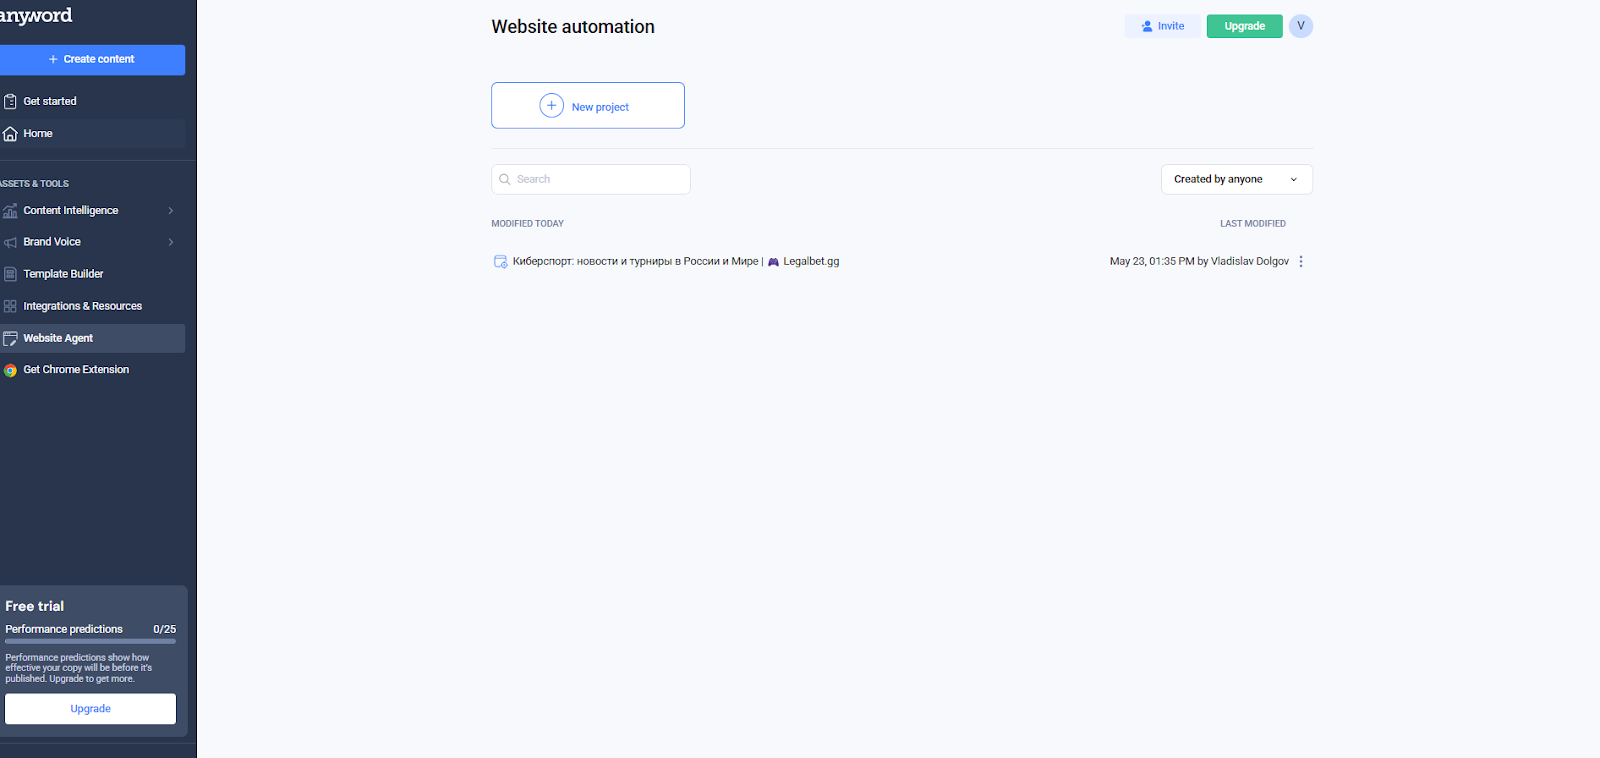Open the Created by anyone dropdown

[1236, 179]
